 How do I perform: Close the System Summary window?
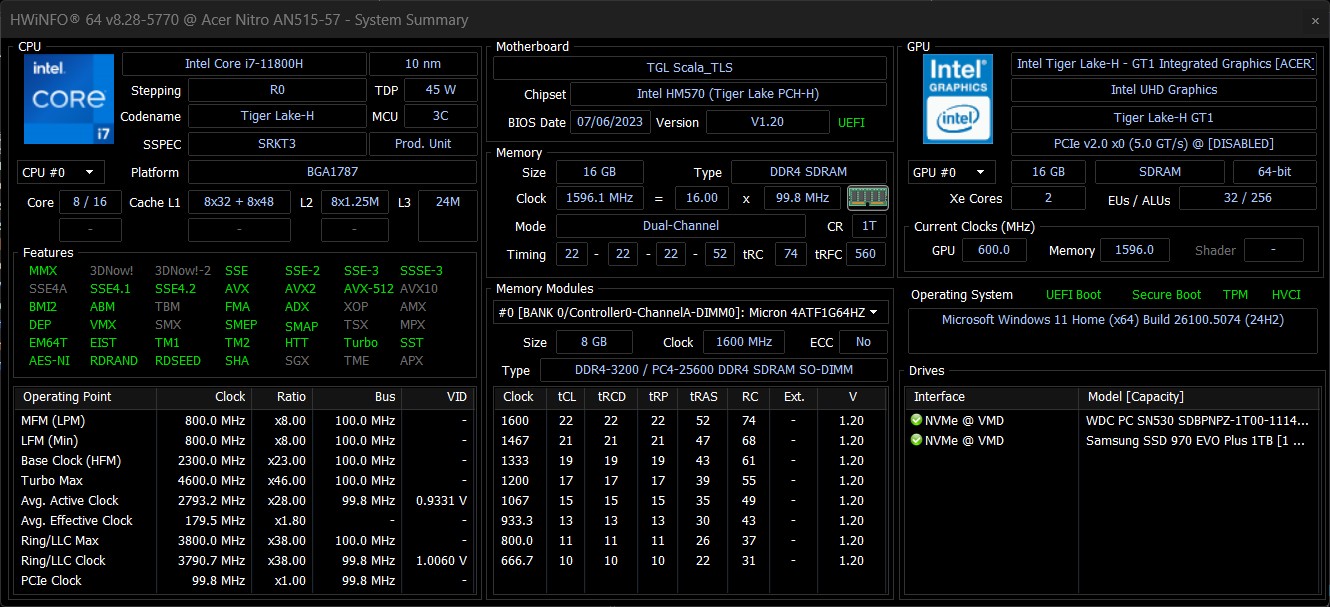click(1314, 20)
